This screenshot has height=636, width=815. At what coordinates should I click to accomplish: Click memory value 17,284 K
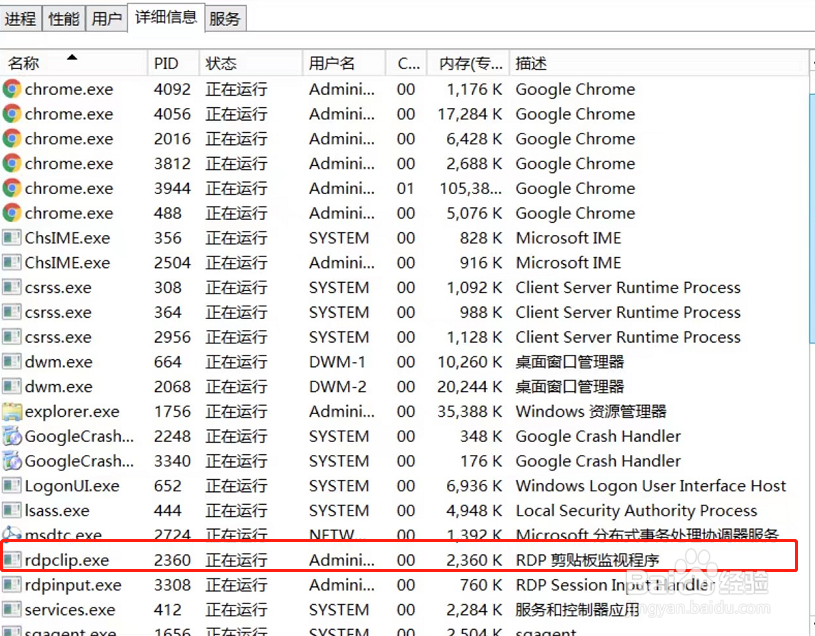point(470,114)
